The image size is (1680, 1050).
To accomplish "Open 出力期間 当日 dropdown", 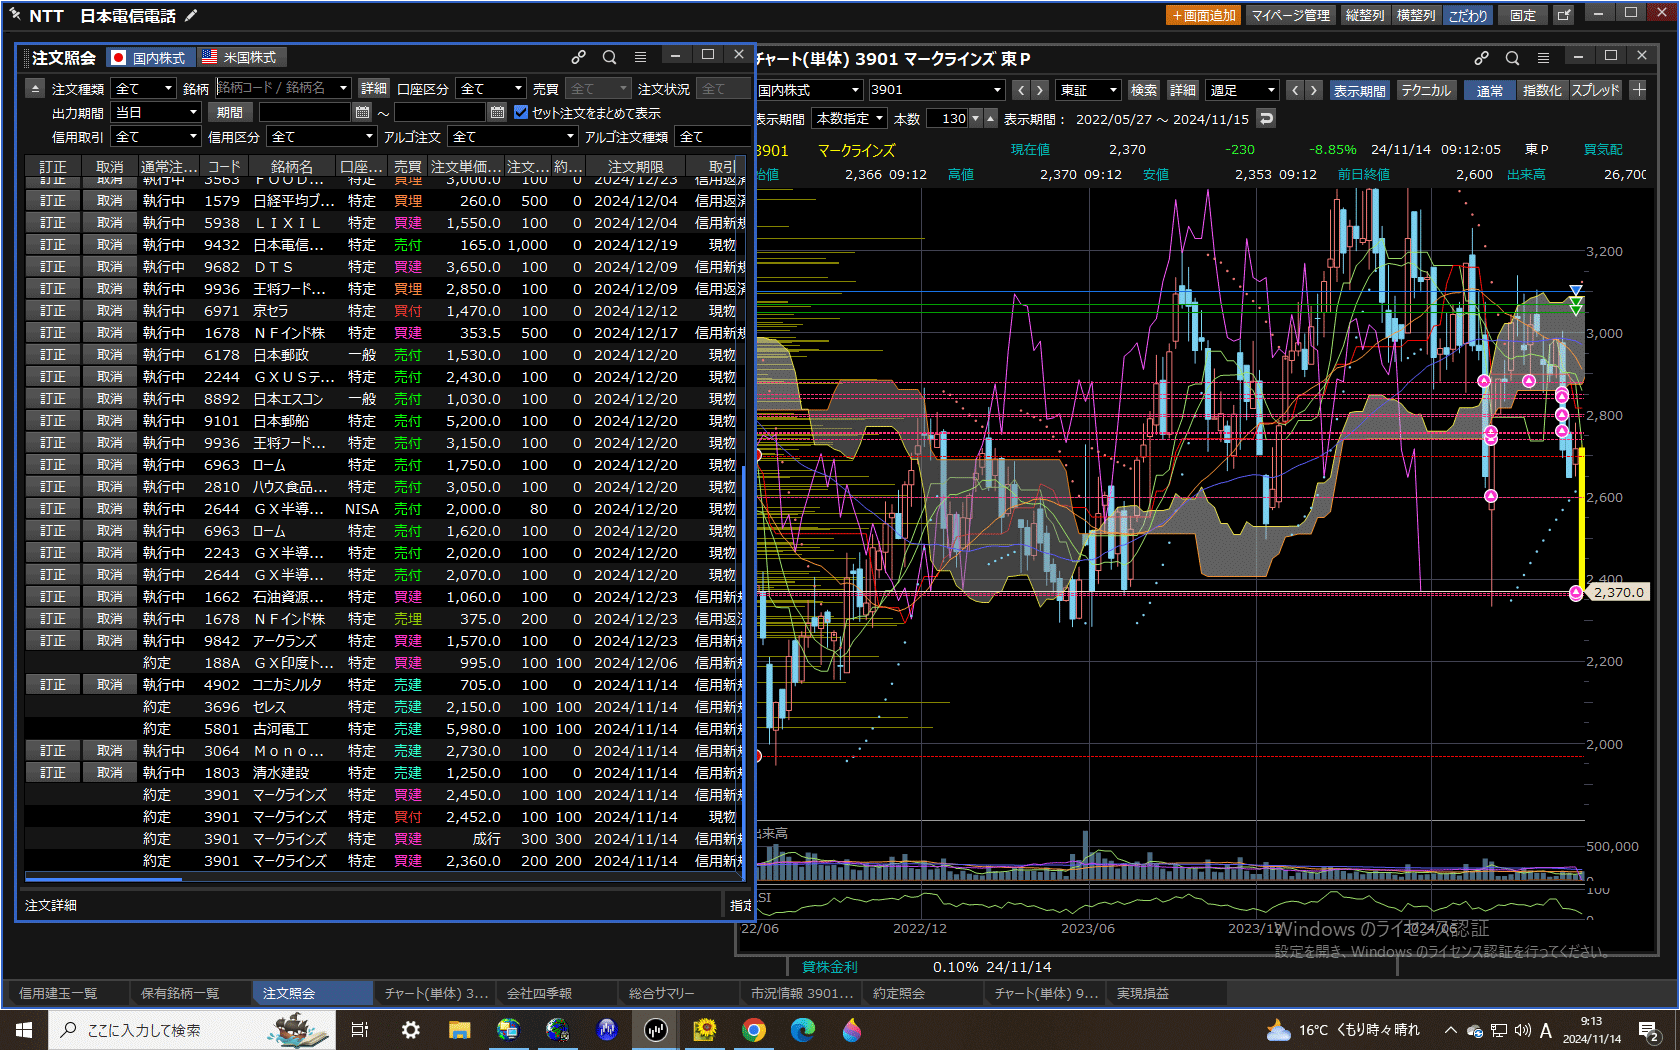I will pos(156,112).
